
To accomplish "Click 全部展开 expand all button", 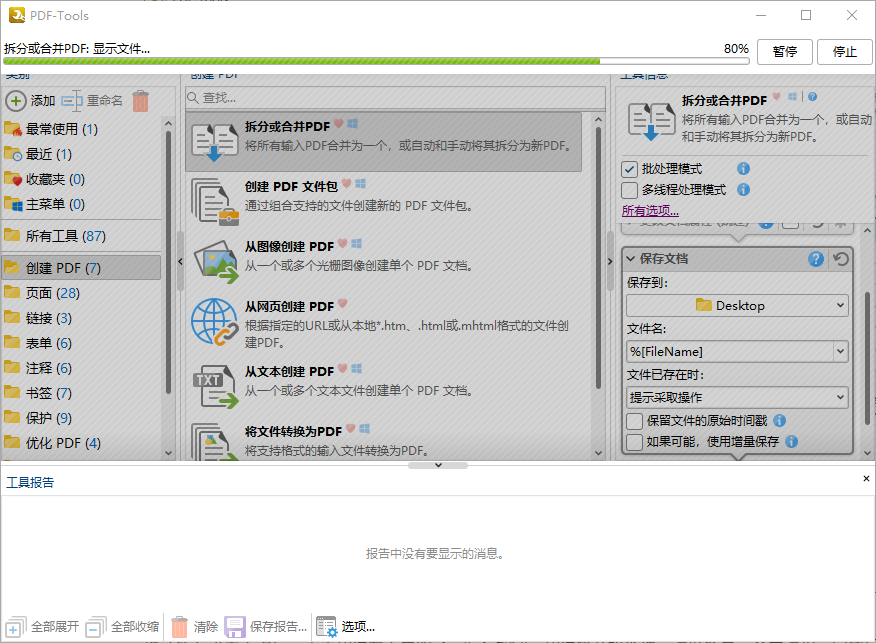I will 42,627.
